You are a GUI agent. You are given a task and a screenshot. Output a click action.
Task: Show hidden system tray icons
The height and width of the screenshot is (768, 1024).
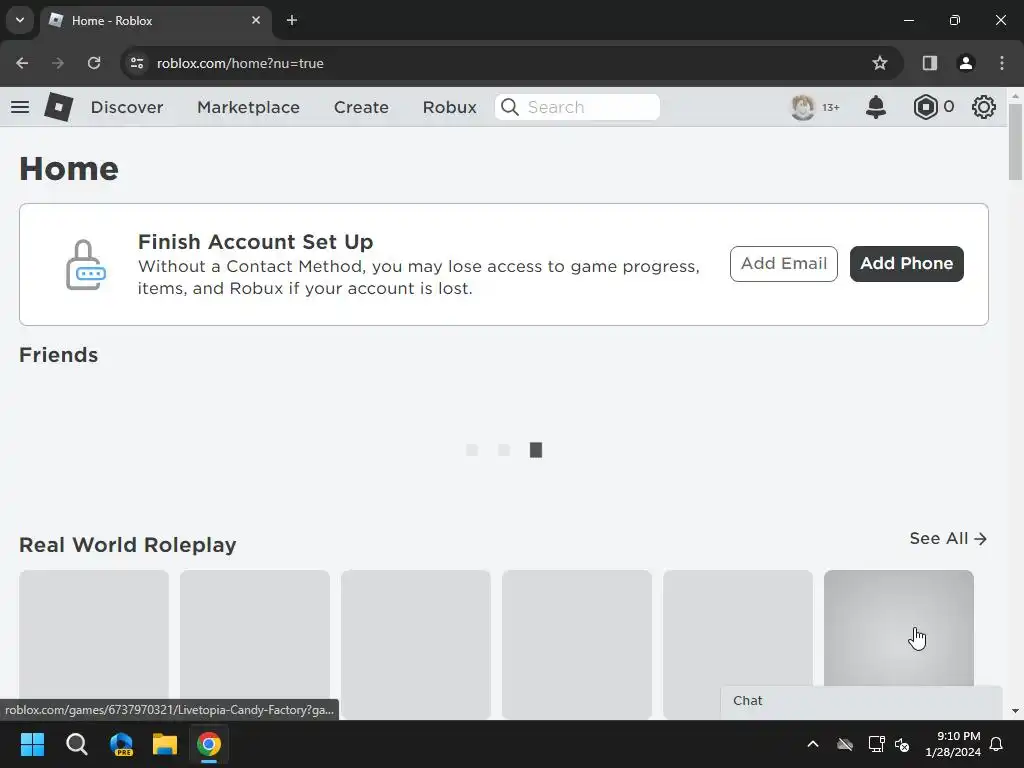click(x=813, y=744)
